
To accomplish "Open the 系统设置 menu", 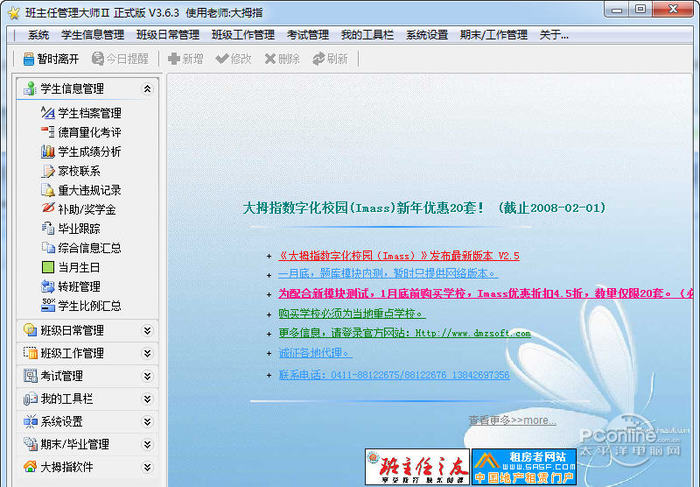I will click(x=427, y=35).
